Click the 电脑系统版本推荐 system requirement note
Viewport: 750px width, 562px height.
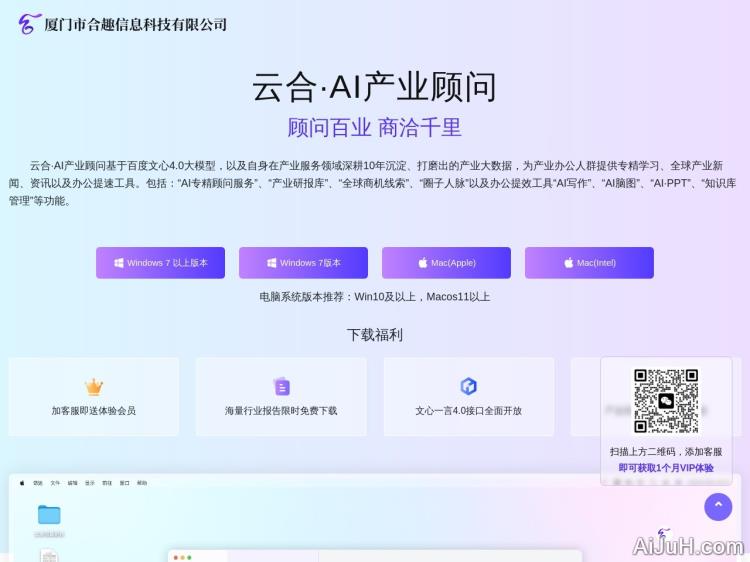(x=375, y=297)
